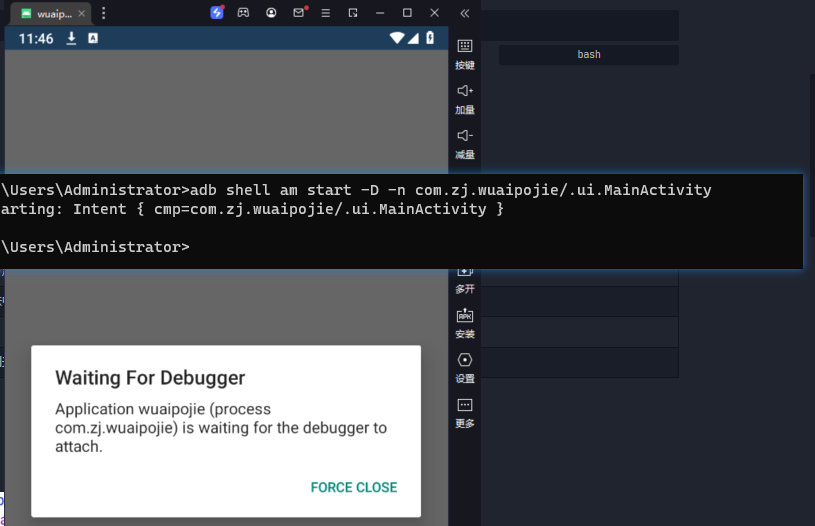
Task: Open the hamburger menu in emulator title bar
Action: (x=326, y=13)
